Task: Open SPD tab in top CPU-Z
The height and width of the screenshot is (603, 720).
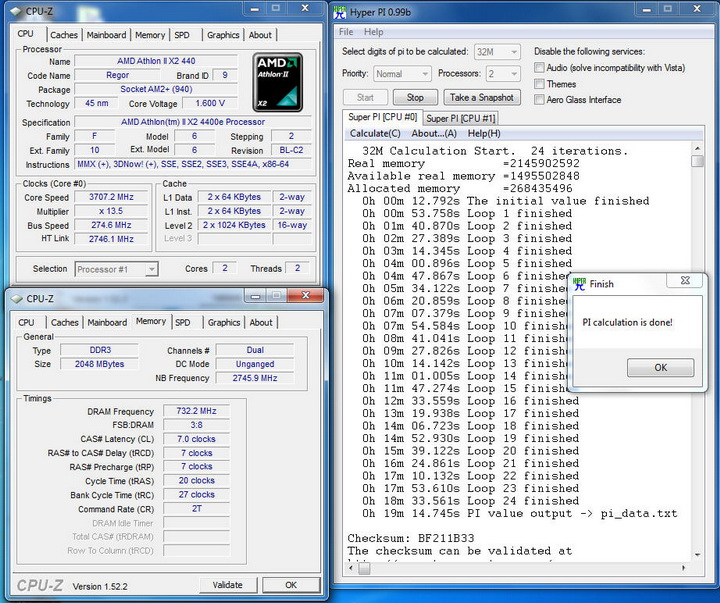Action: (182, 35)
